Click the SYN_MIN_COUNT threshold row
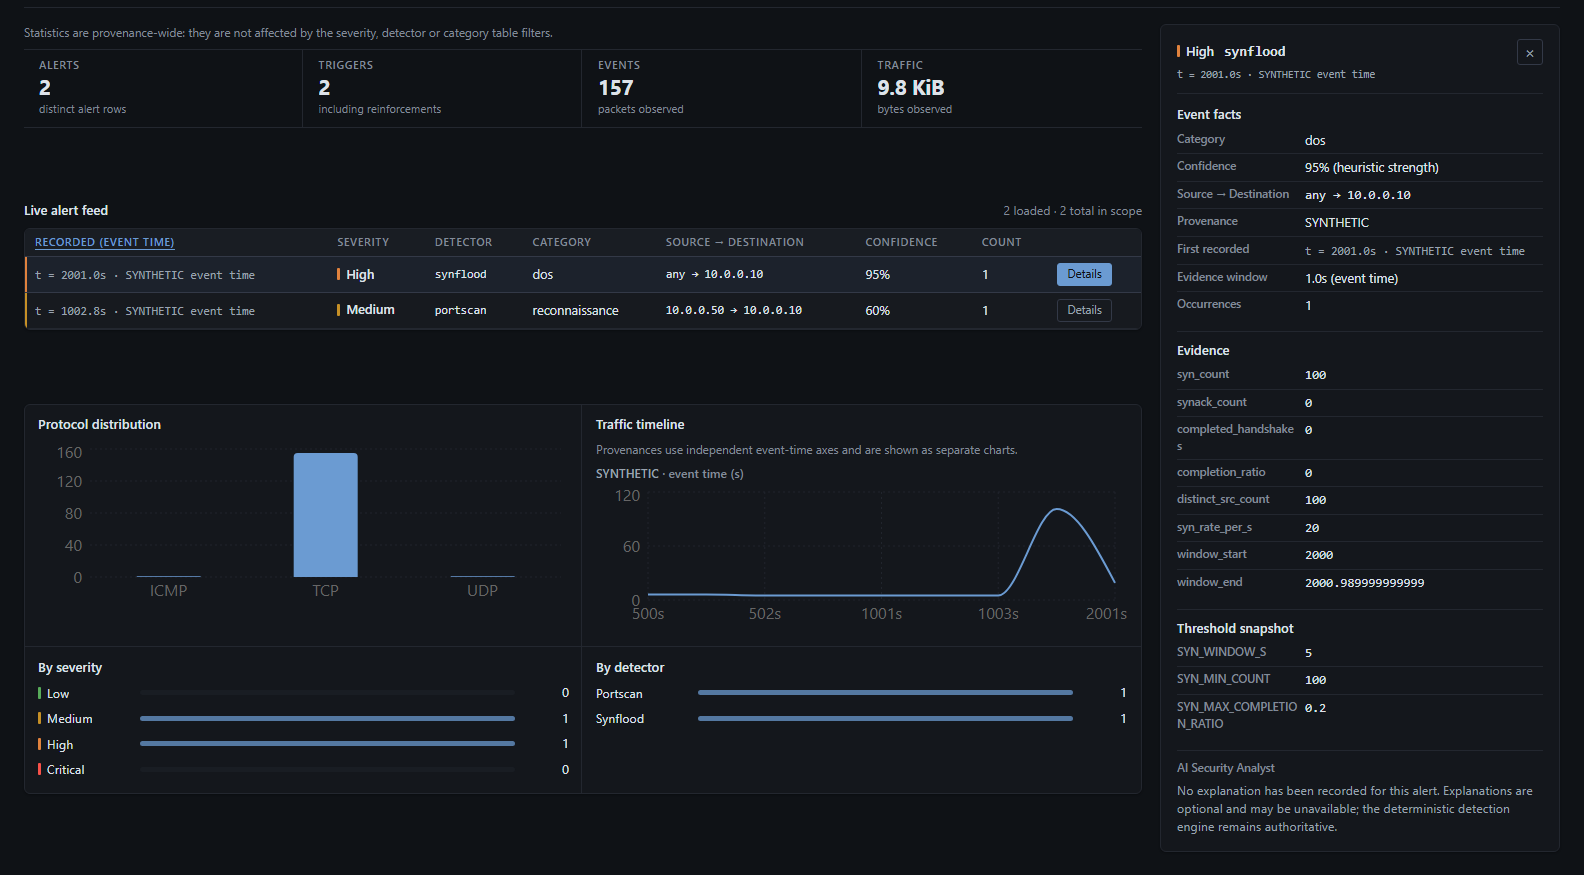This screenshot has height=875, width=1584. [1360, 679]
